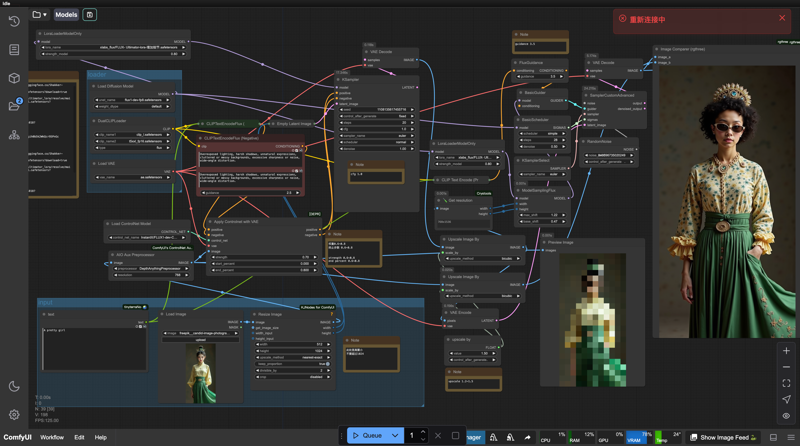Screen dimensions: 800x446
Task: Click the clear pending tasks square icon
Action: (x=456, y=436)
